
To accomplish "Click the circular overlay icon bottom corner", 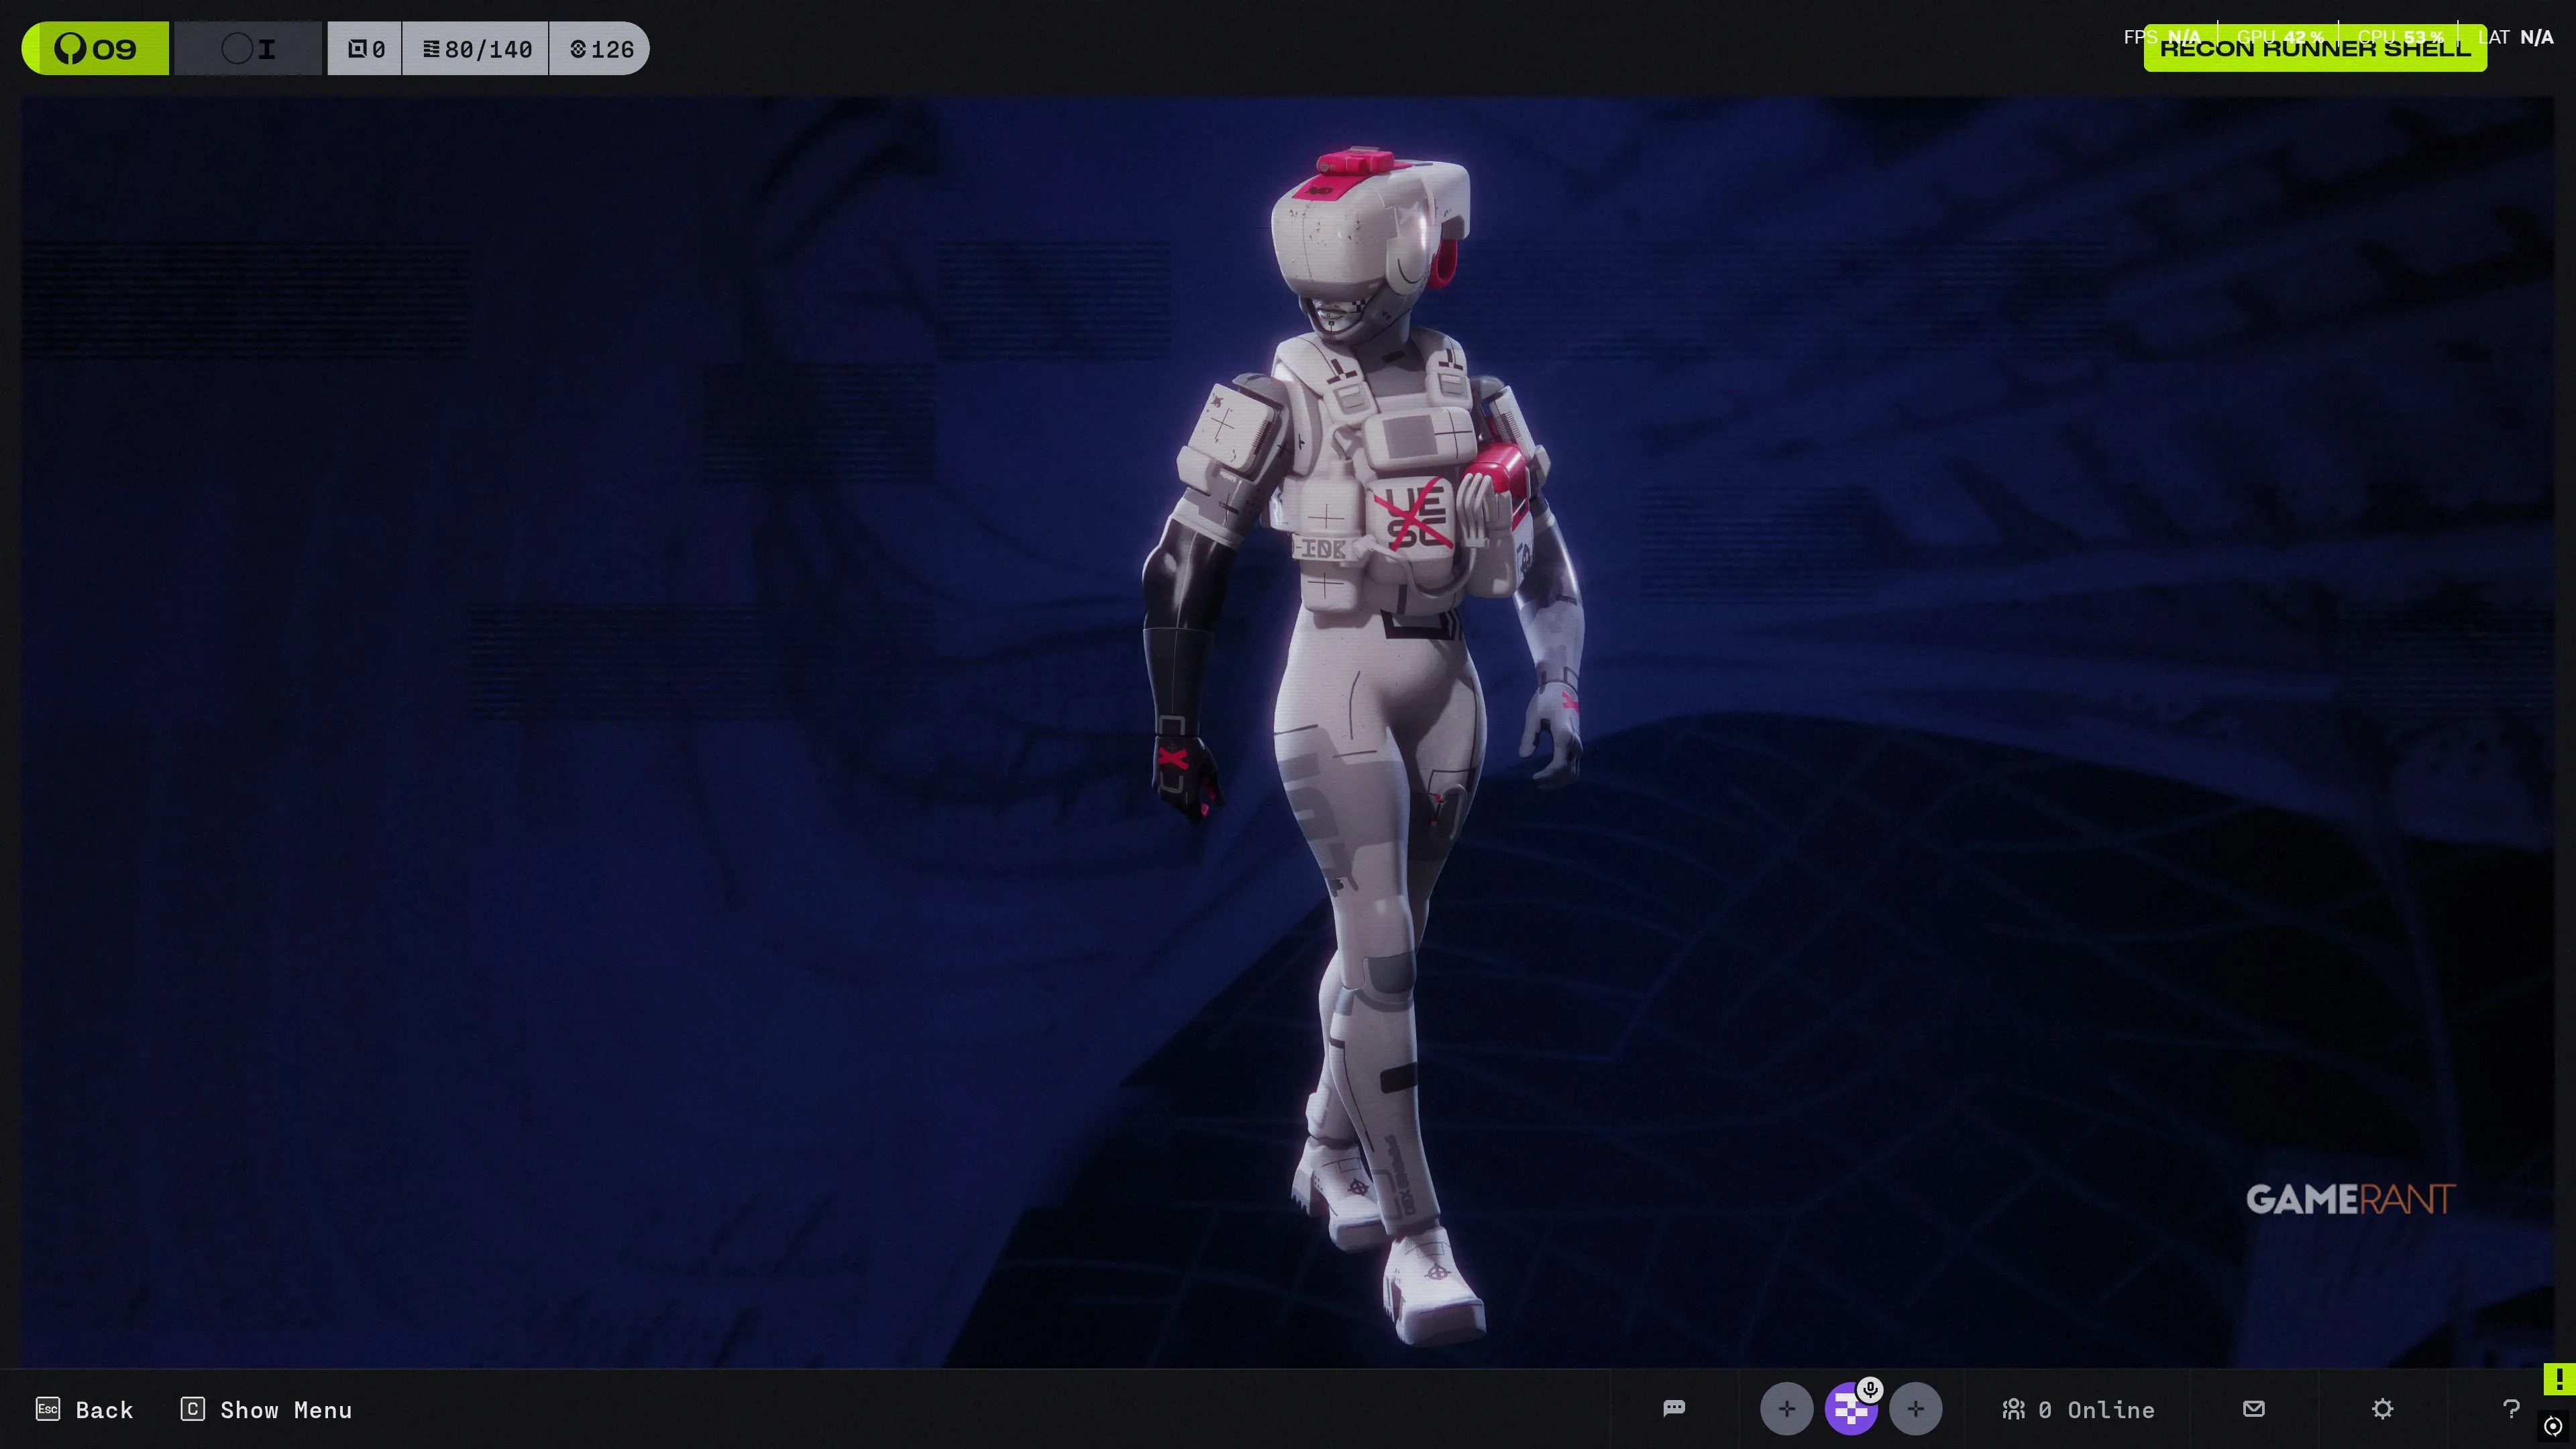I will [2553, 1425].
